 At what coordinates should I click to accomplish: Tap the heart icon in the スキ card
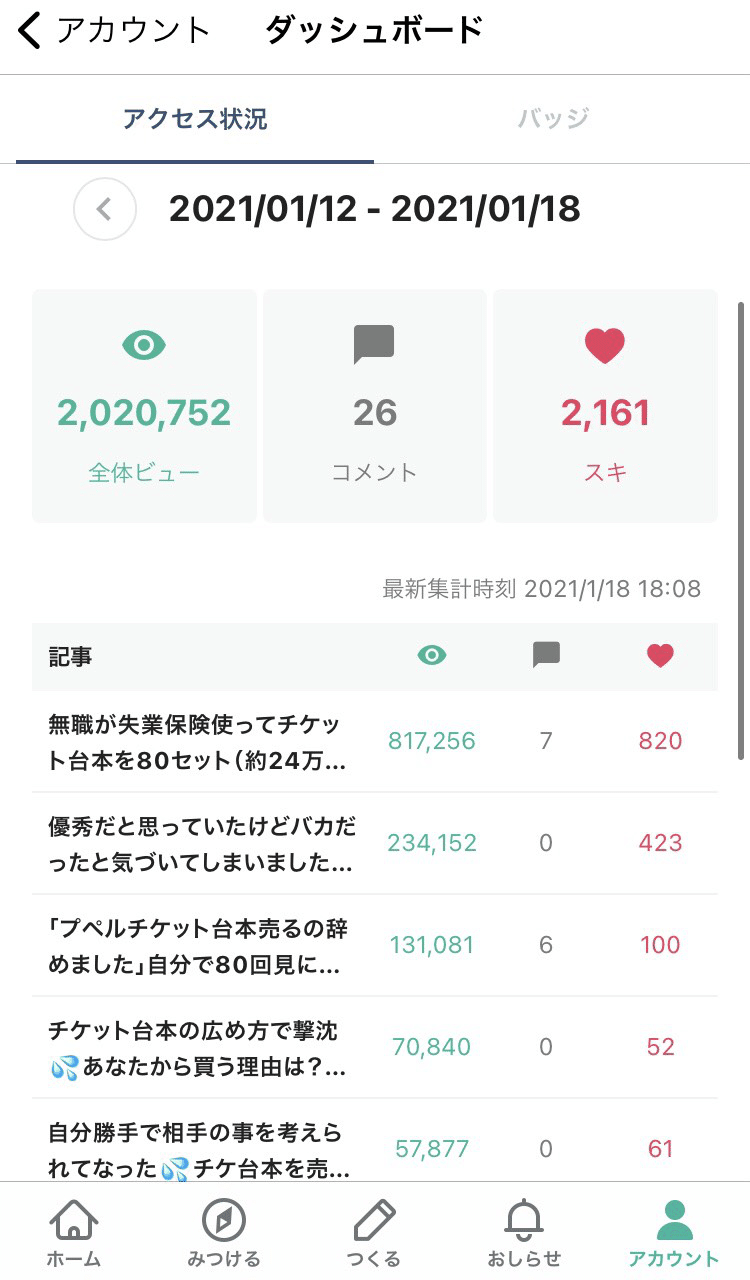(604, 346)
